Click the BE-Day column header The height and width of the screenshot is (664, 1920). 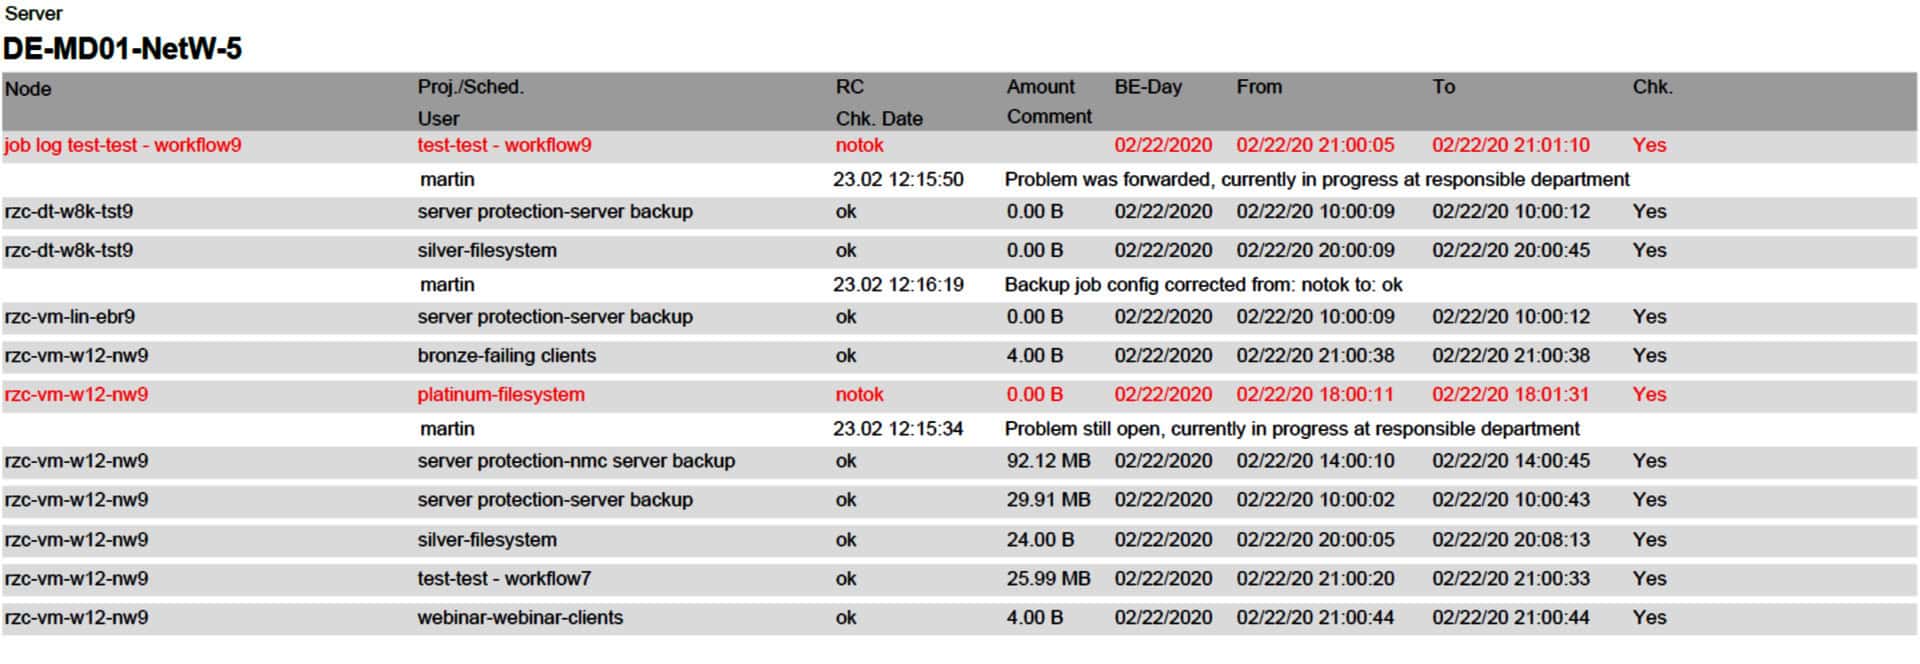point(1148,87)
